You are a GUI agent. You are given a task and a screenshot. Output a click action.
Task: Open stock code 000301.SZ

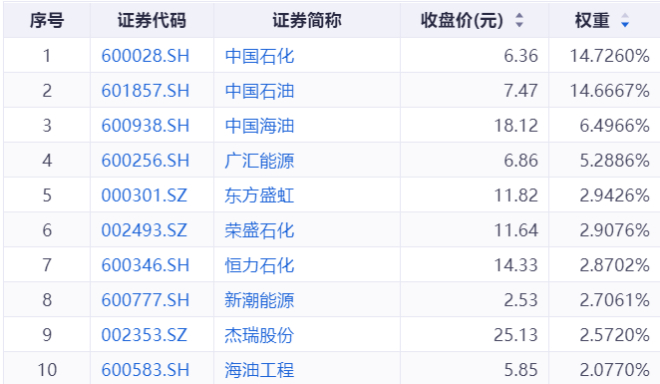(144, 195)
